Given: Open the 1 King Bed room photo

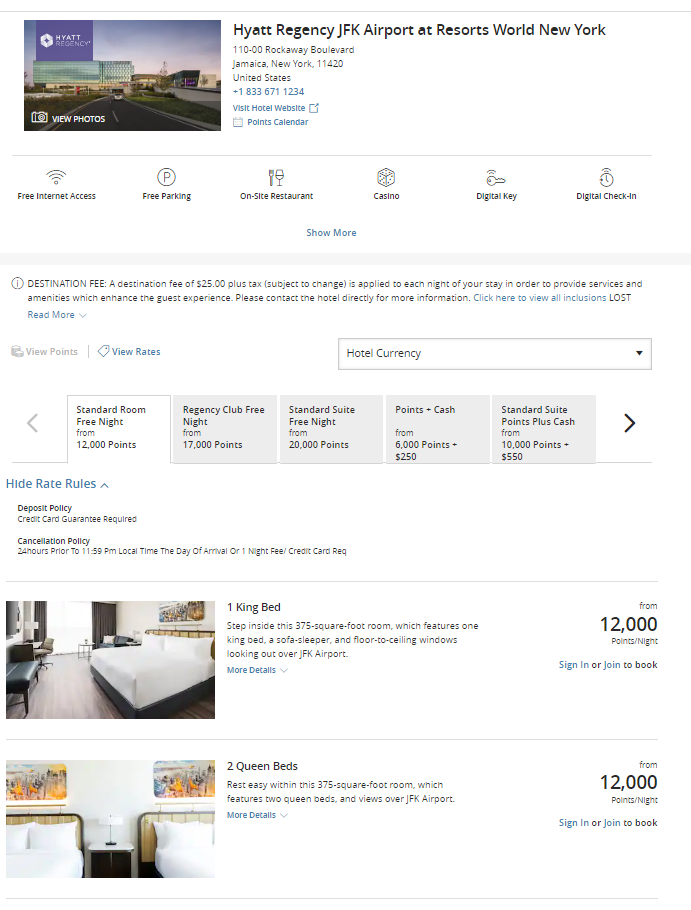Looking at the screenshot, I should [x=110, y=660].
